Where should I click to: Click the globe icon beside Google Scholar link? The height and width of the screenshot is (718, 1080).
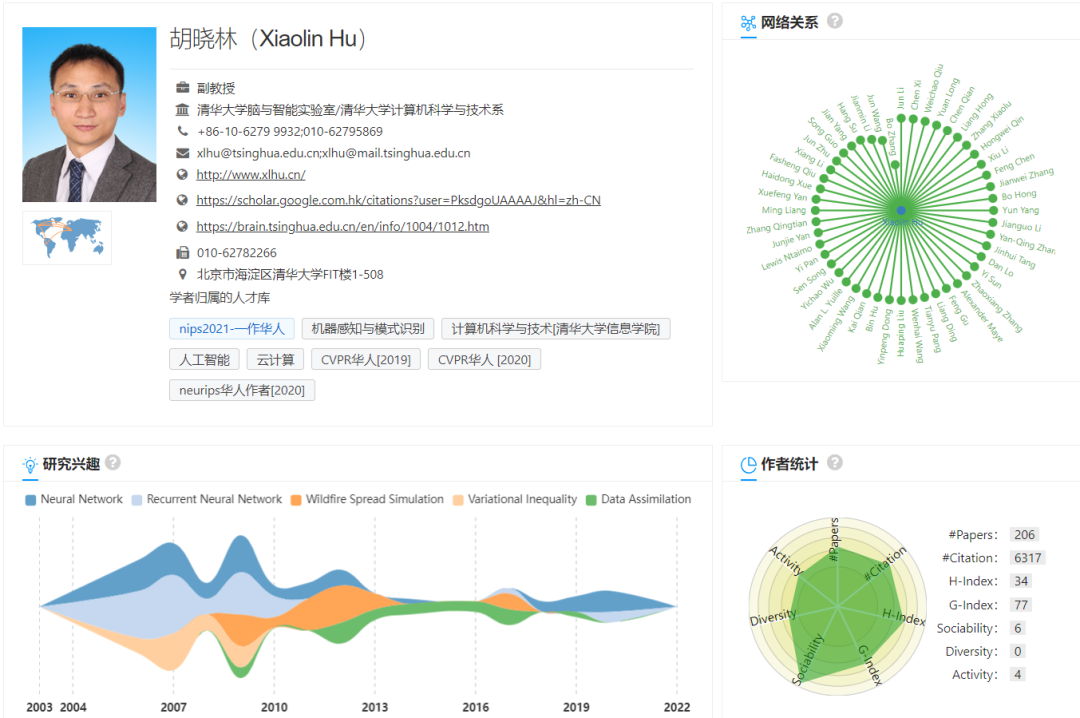(x=183, y=201)
